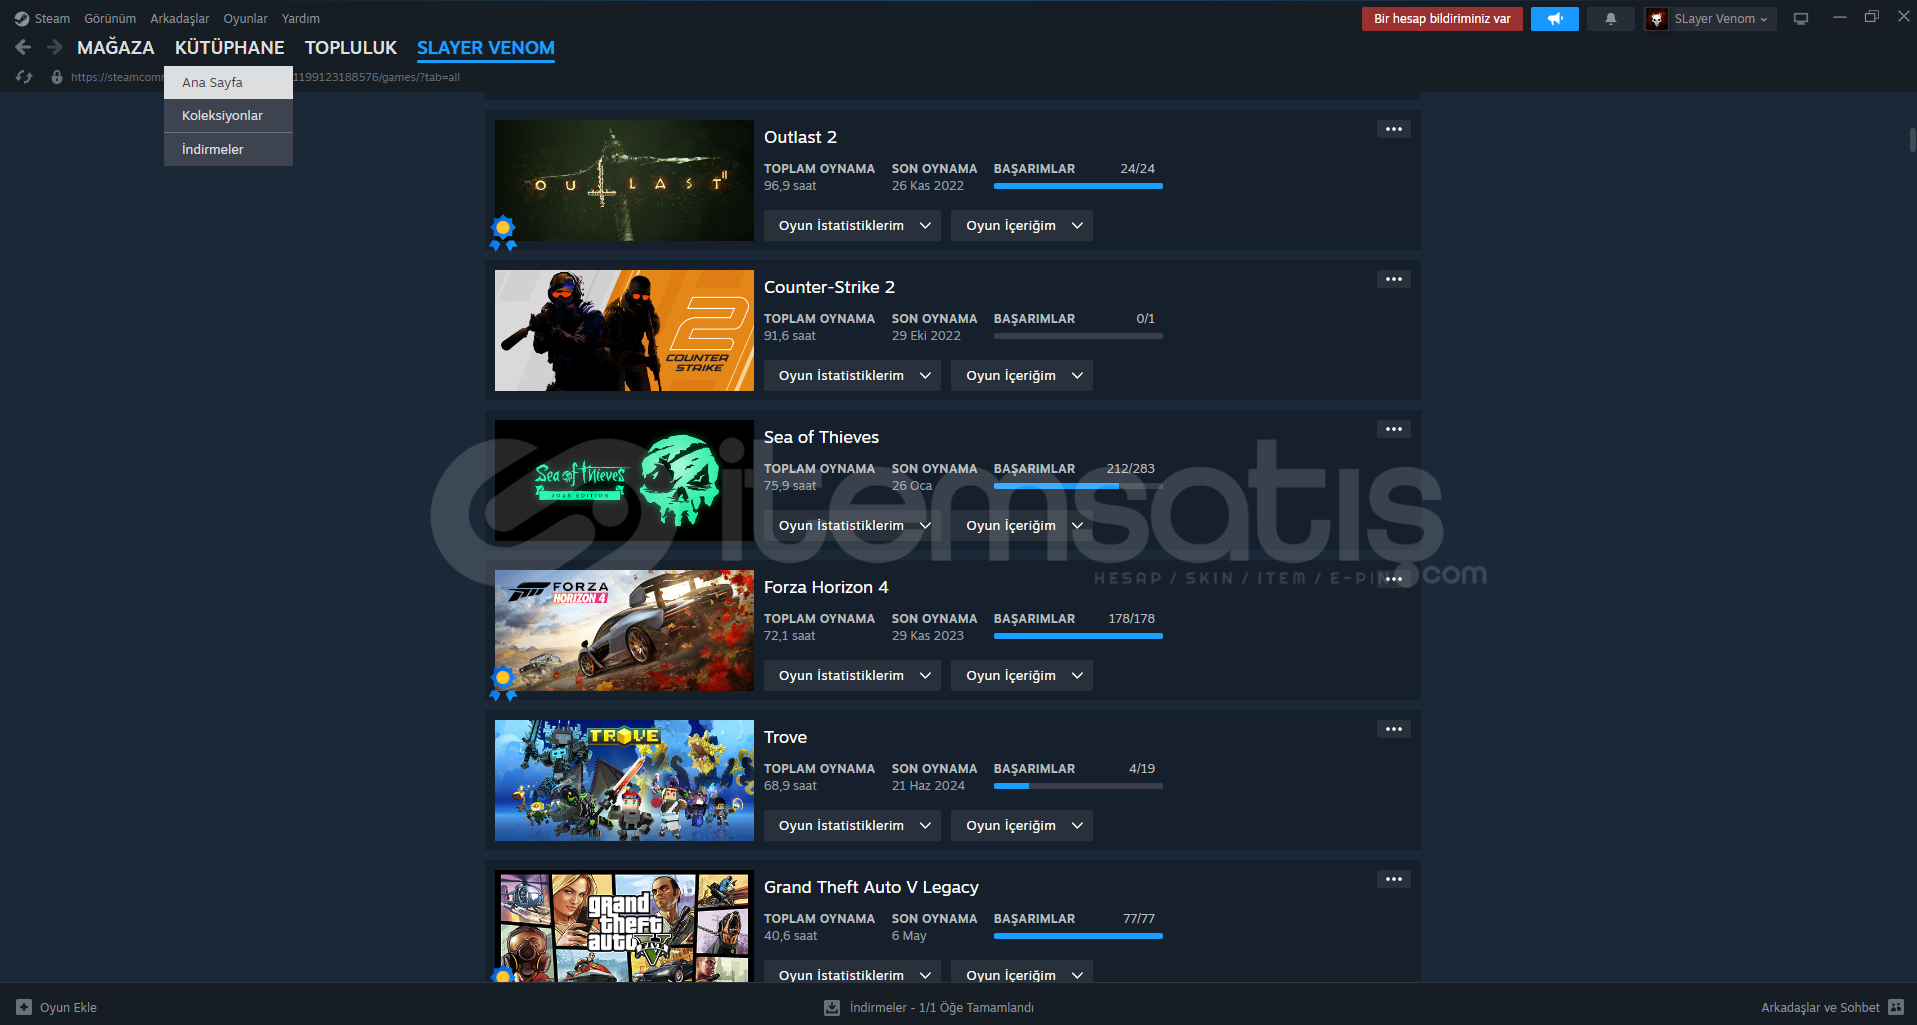Open Counter-Strike 2 title link
This screenshot has width=1917, height=1025.
[829, 287]
